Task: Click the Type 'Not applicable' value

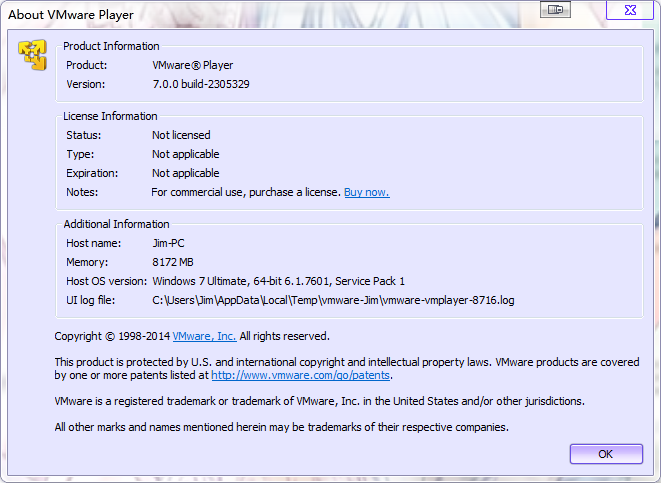Action: [185, 154]
